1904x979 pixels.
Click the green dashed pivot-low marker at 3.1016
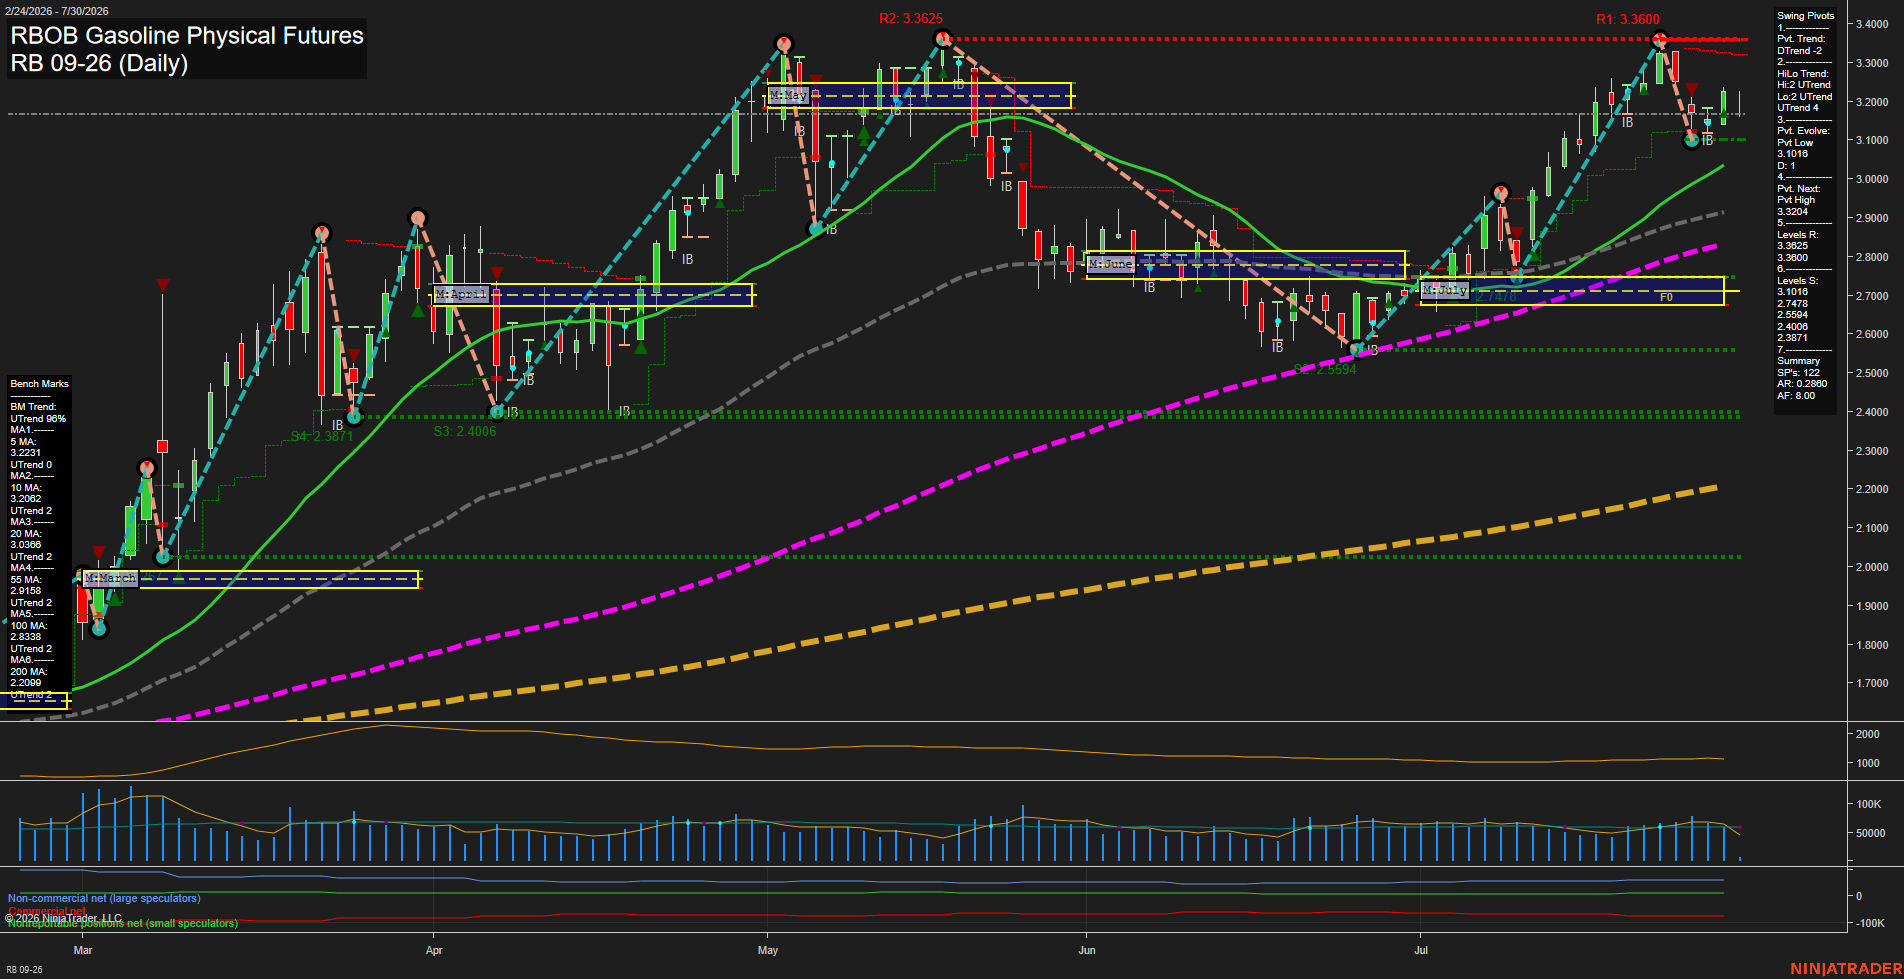1692,140
